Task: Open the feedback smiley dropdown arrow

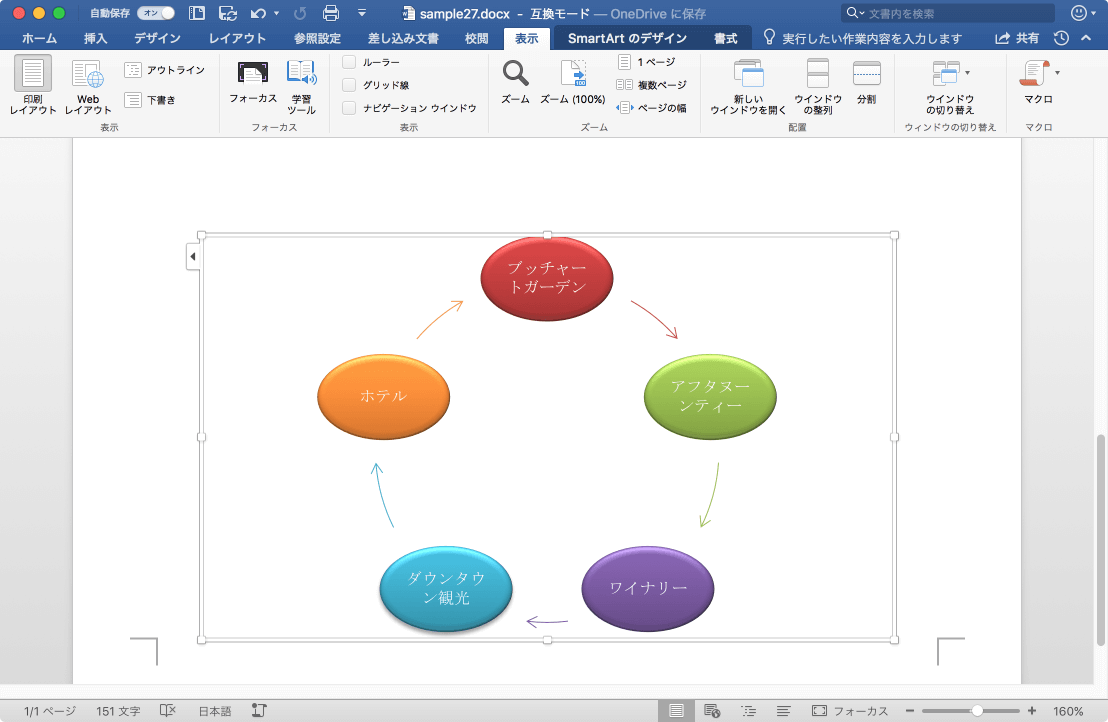Action: pos(1093,13)
